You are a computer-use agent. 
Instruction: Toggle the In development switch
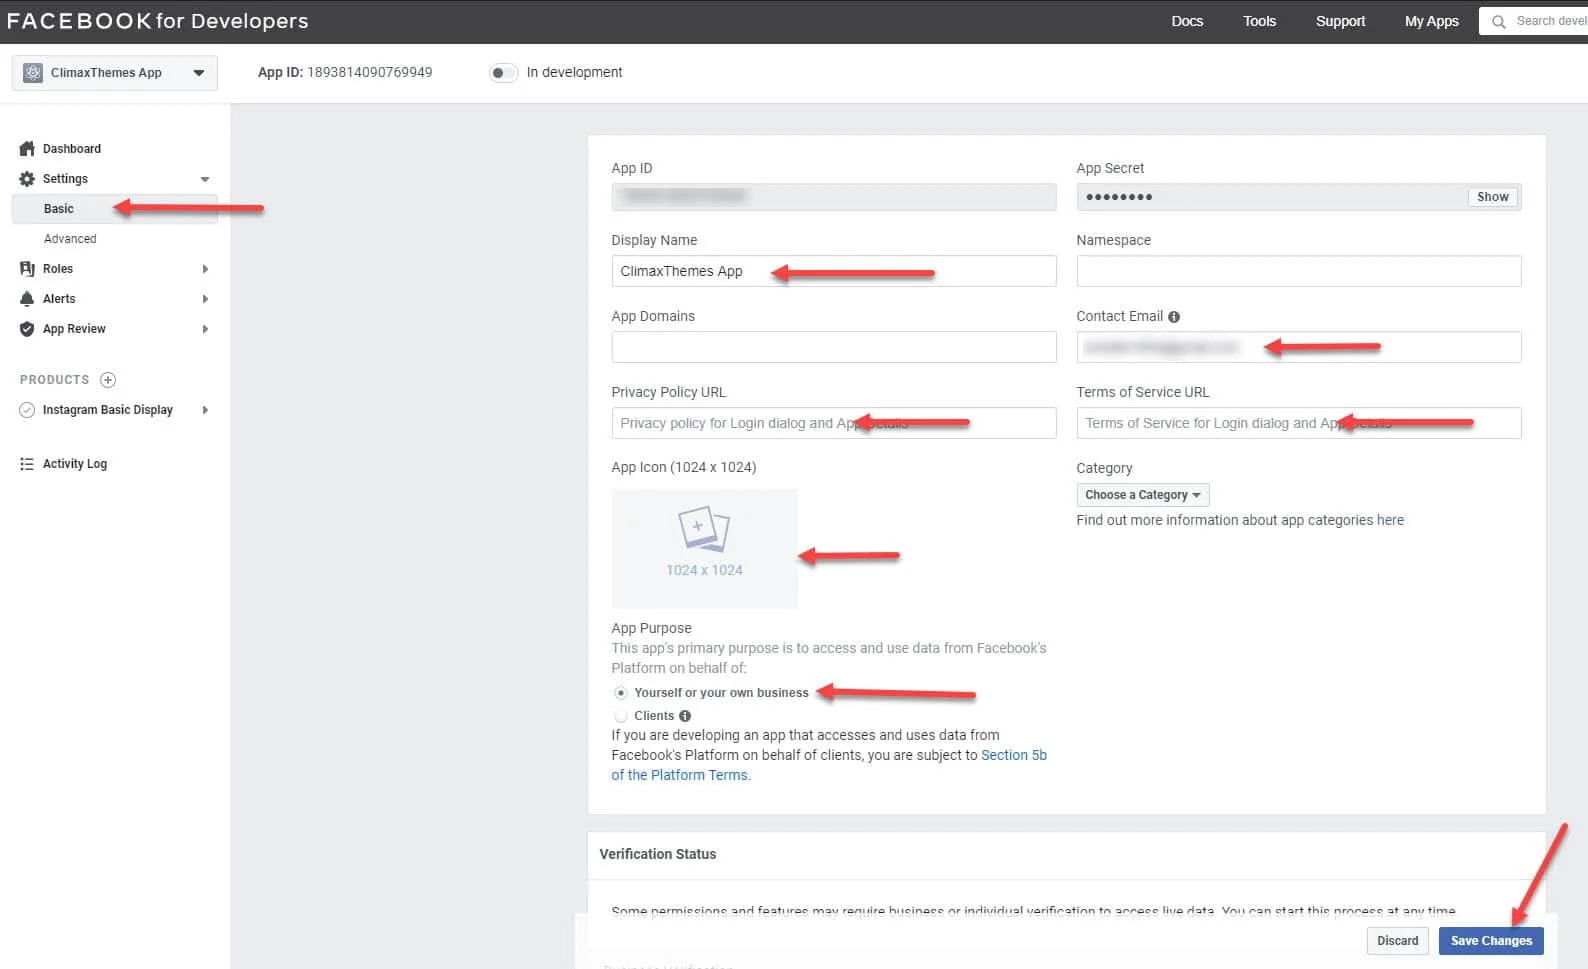504,73
